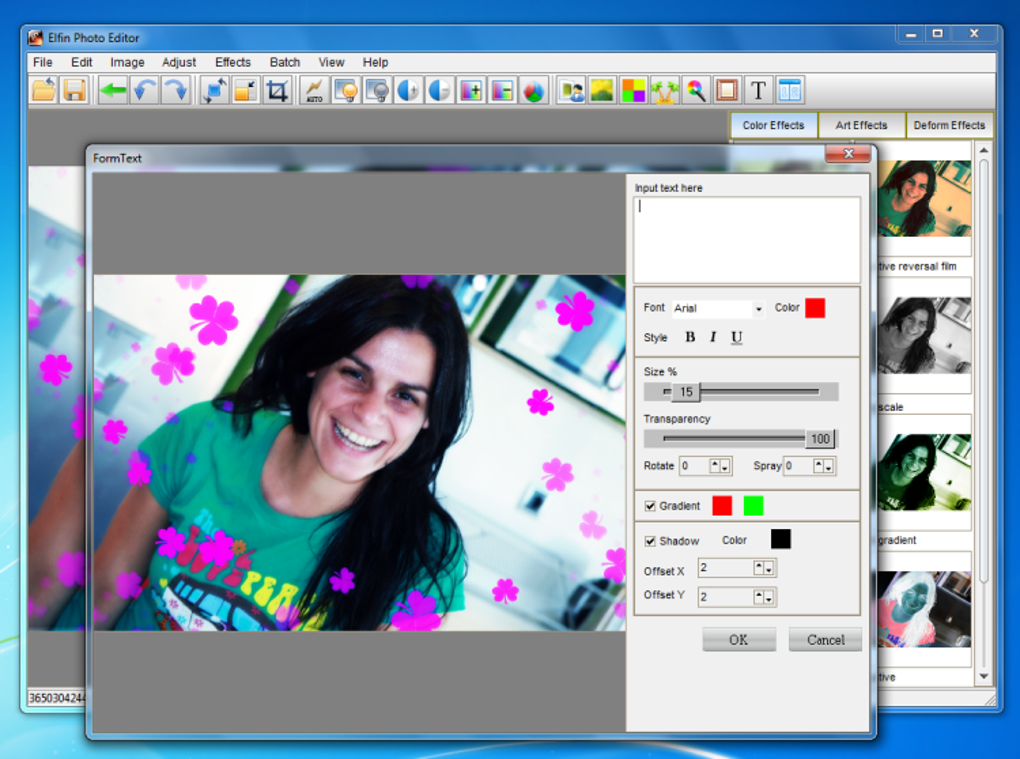Image resolution: width=1020 pixels, height=759 pixels.
Task: Click the brighten lightbulb icon
Action: point(345,90)
